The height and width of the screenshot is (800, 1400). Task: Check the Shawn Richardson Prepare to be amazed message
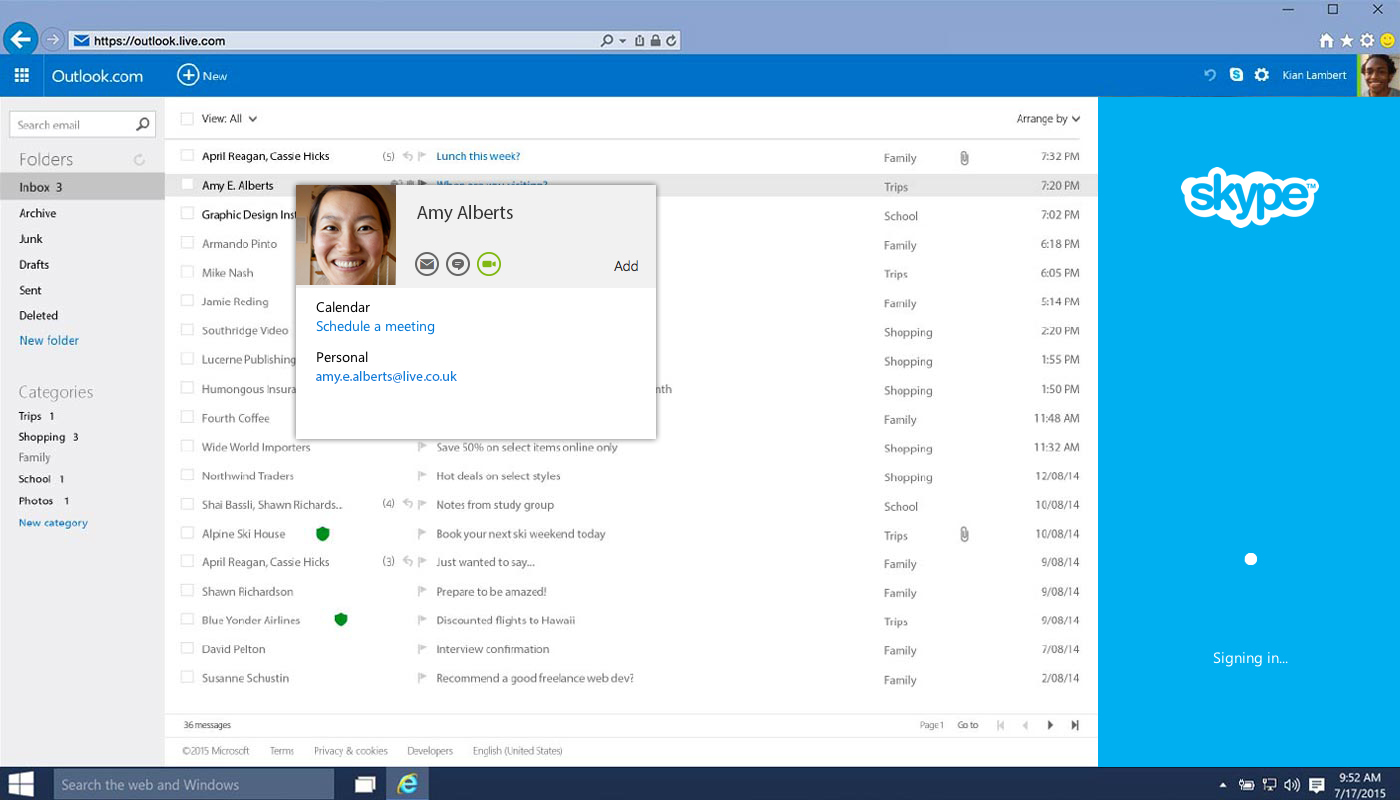tap(187, 591)
